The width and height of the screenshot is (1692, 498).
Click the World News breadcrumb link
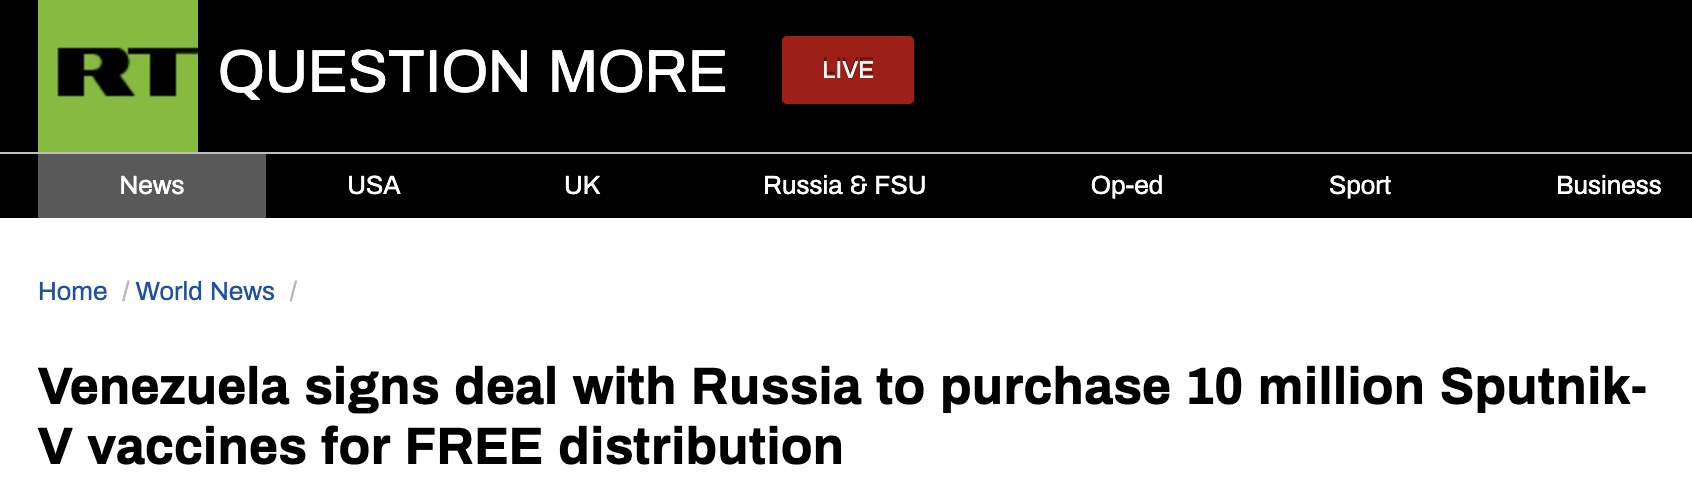pyautogui.click(x=205, y=291)
